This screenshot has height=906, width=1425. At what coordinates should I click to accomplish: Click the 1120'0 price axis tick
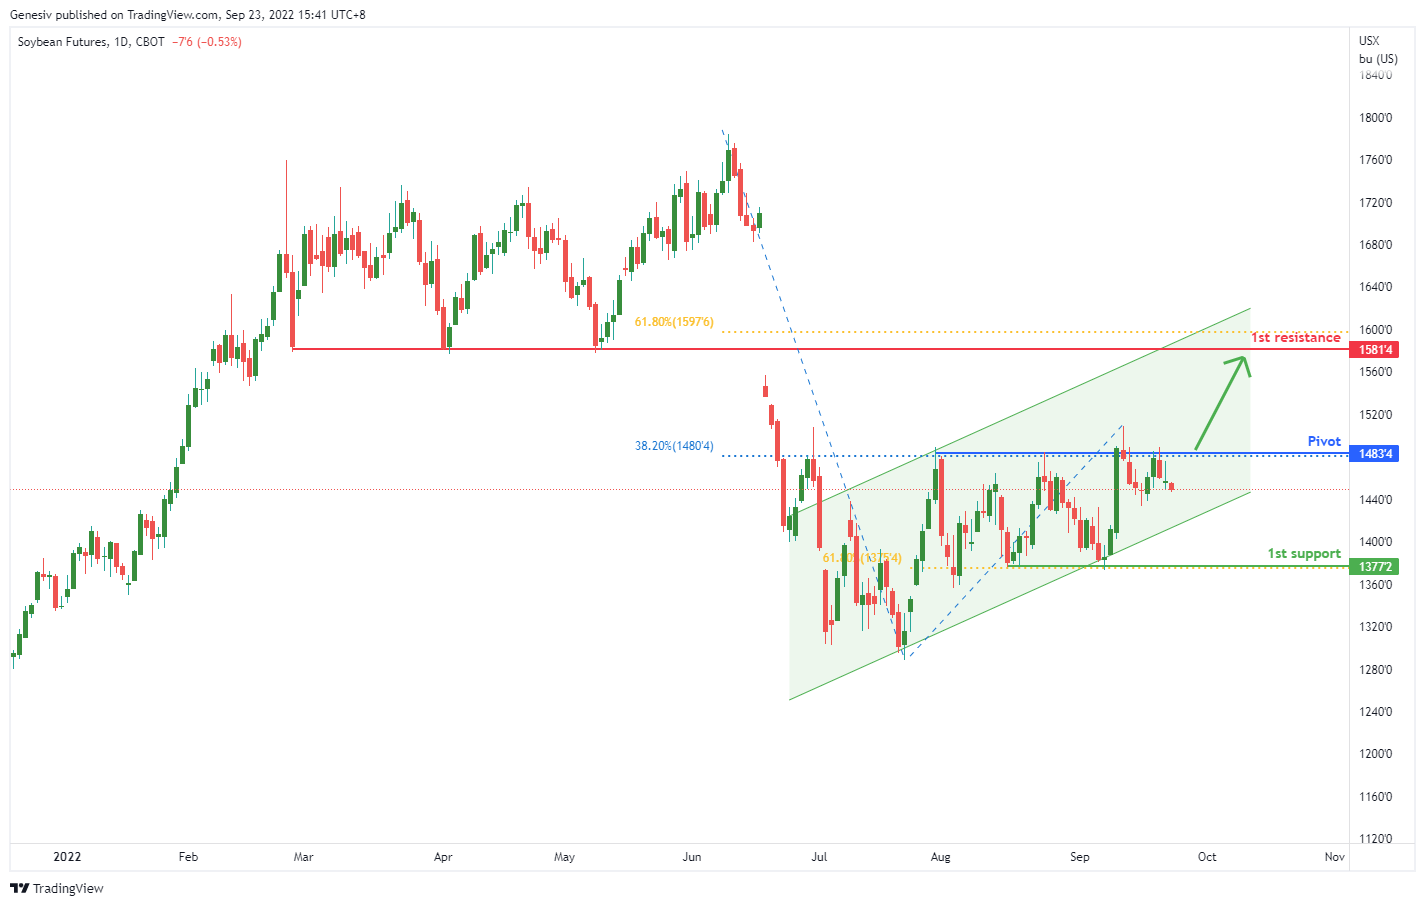tap(1376, 839)
